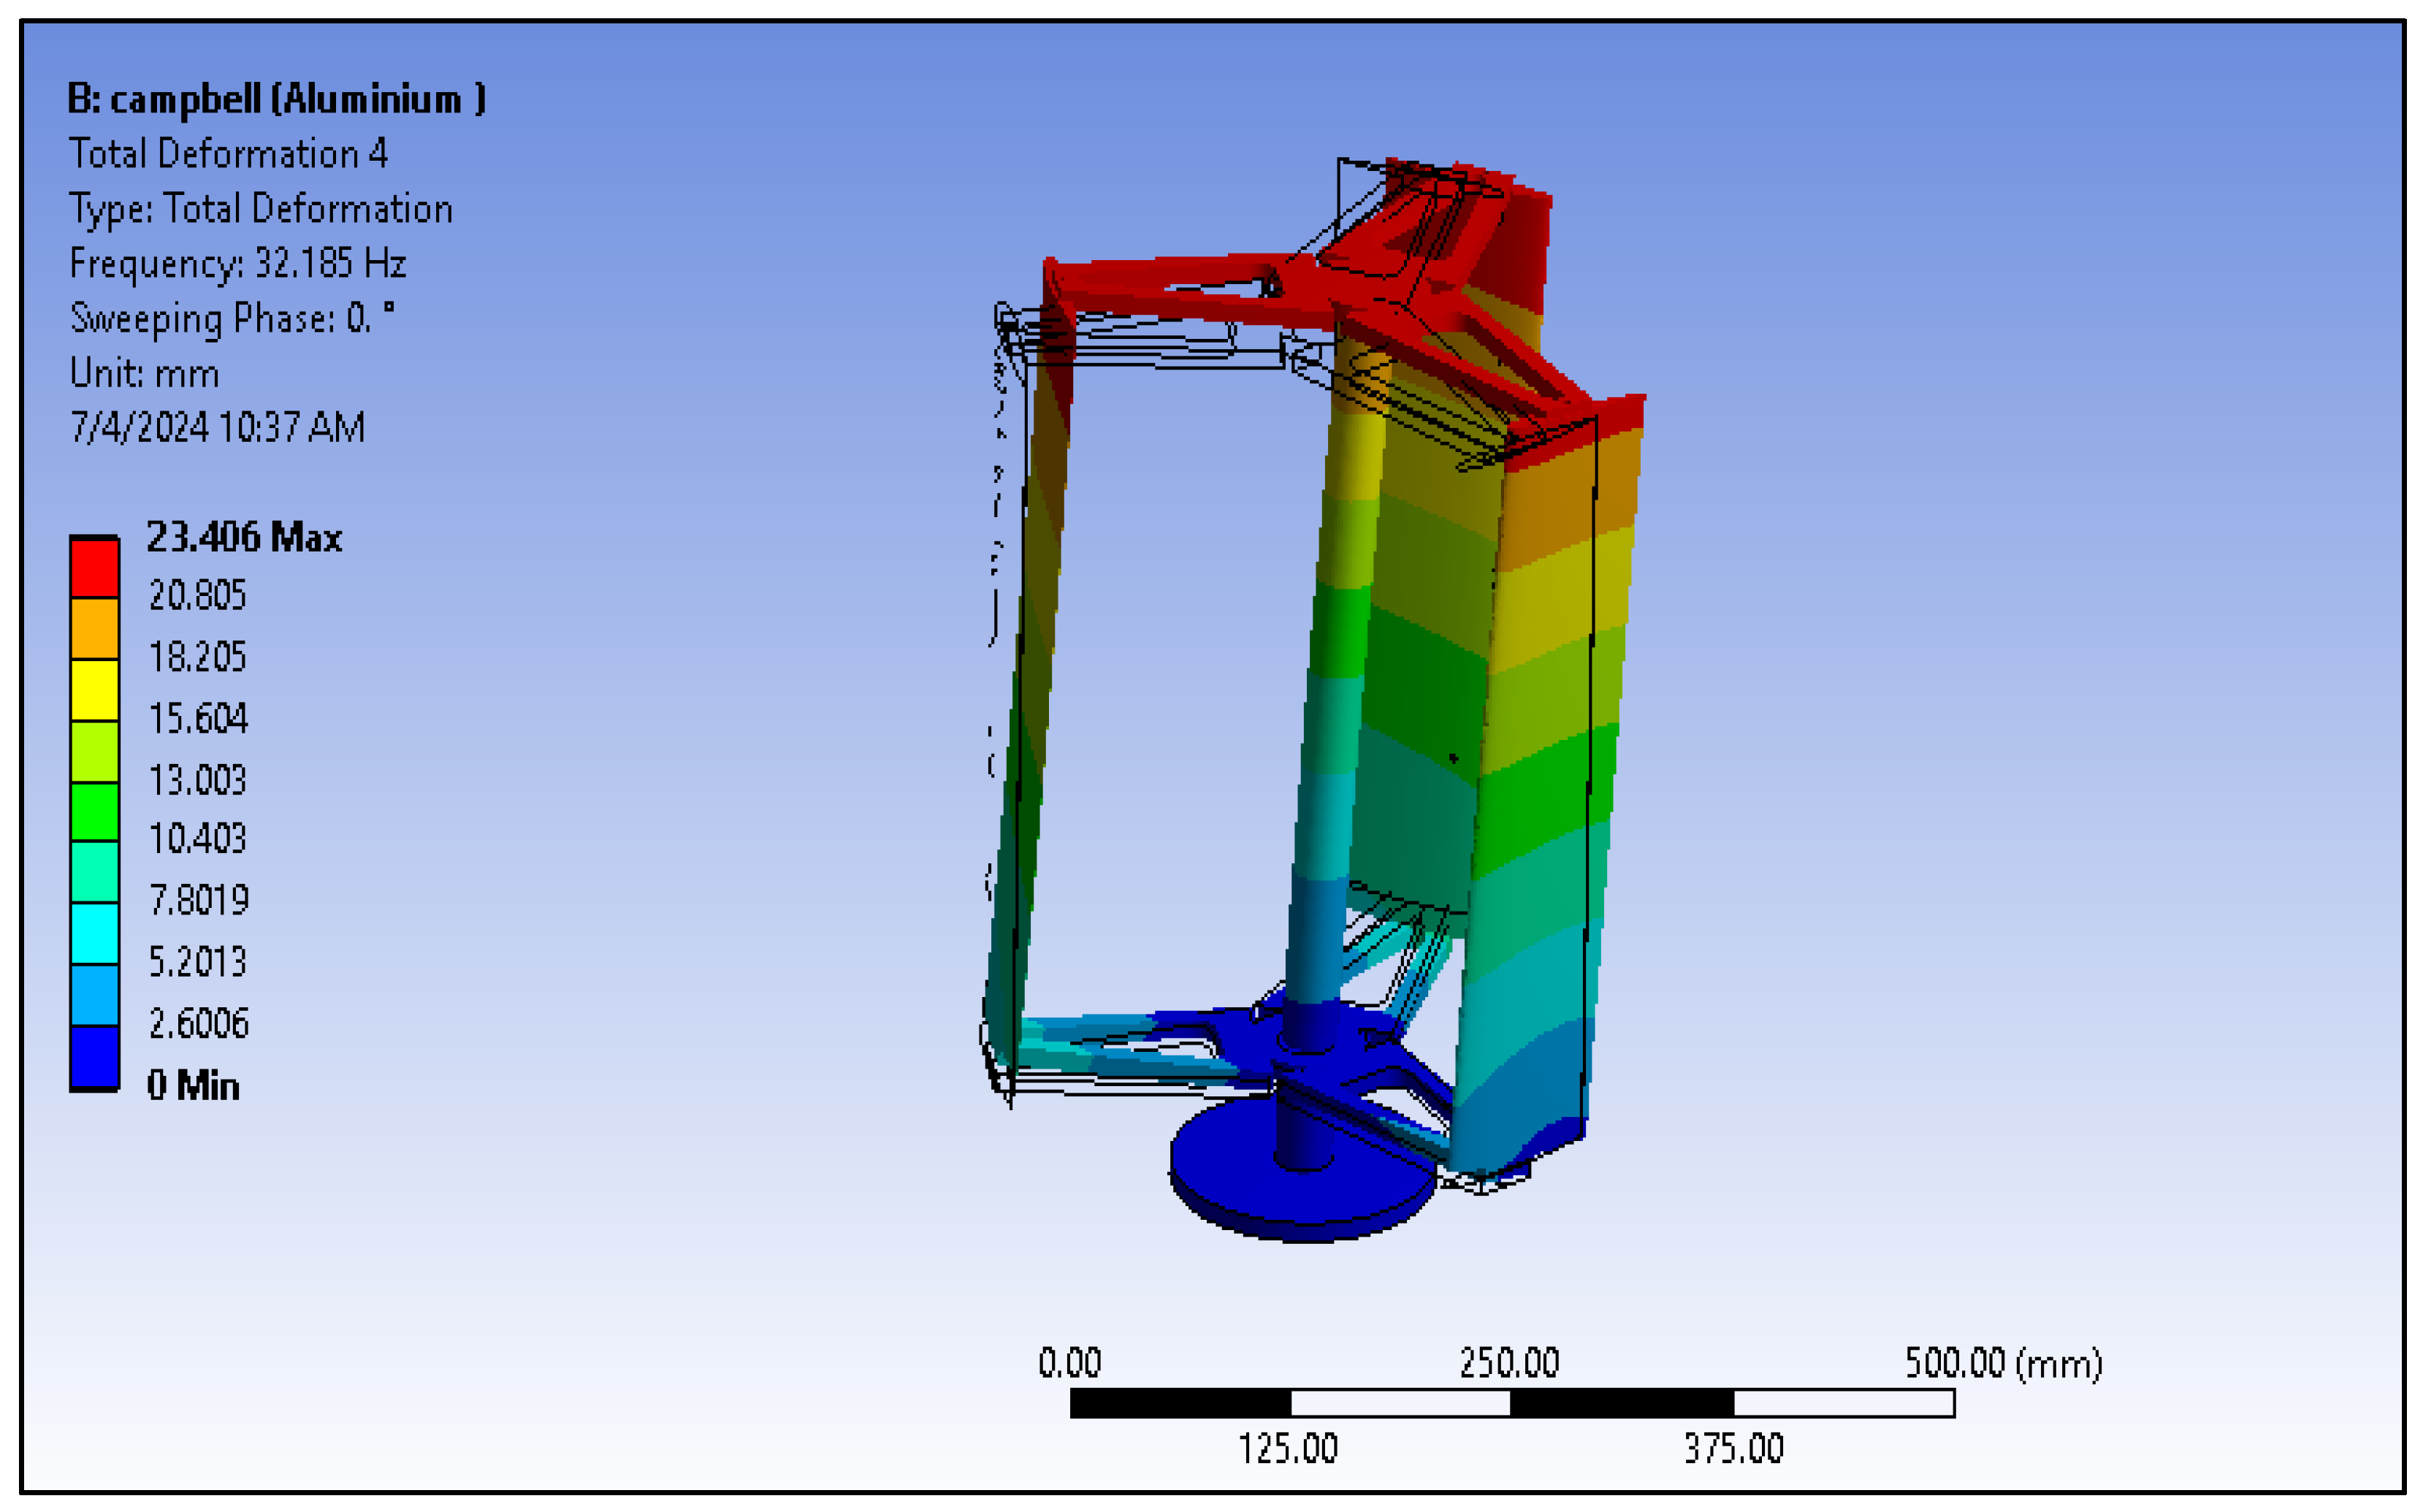Pick the dark blue legend band near 0 Min
This screenshot has height=1512, width=2423.
[x=94, y=1056]
